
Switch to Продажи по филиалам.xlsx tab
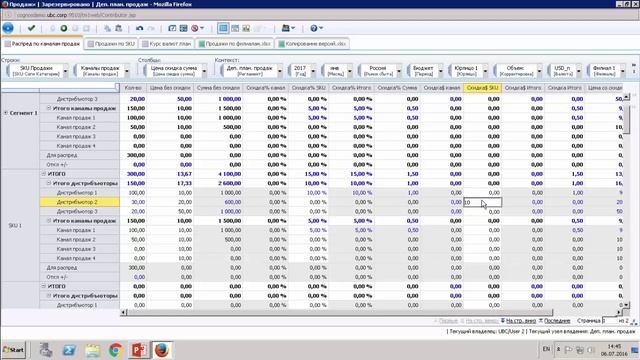click(235, 44)
